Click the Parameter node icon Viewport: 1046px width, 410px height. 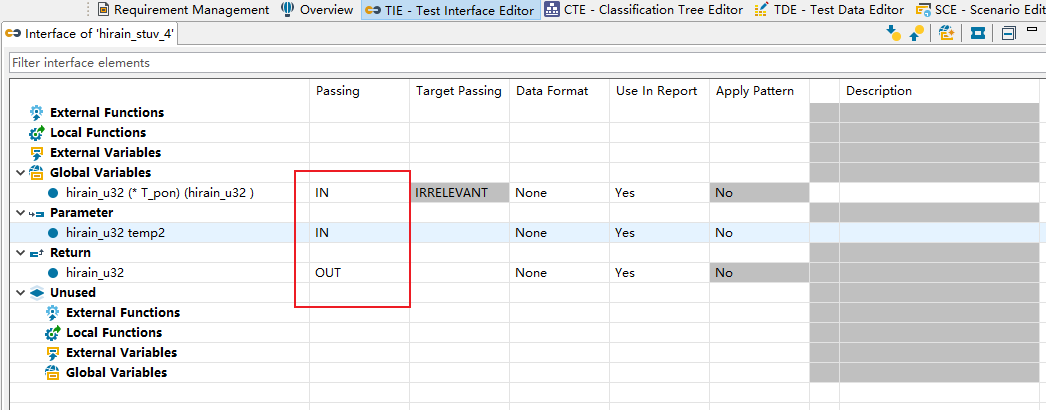(x=37, y=213)
